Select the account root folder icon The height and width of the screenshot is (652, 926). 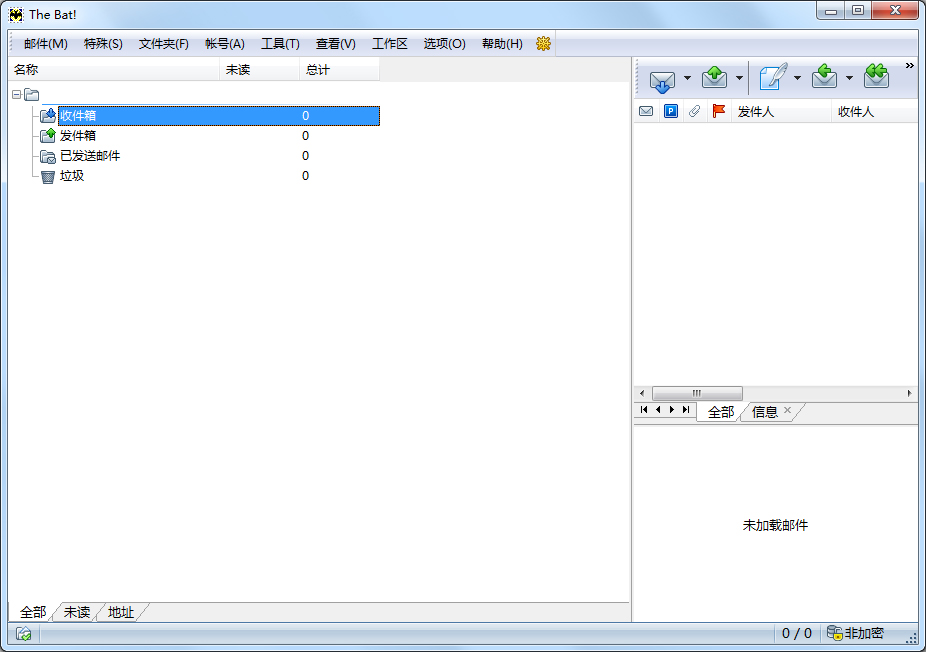click(x=31, y=94)
